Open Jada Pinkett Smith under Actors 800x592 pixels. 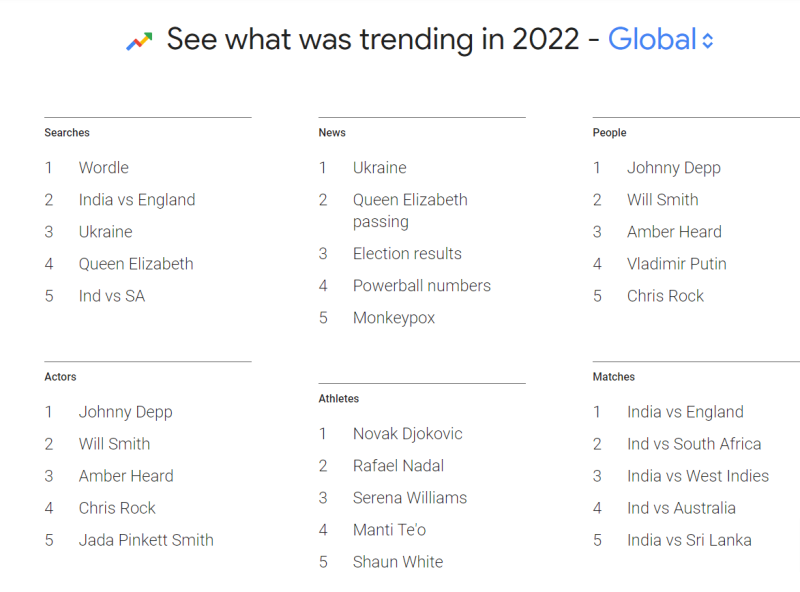(146, 539)
